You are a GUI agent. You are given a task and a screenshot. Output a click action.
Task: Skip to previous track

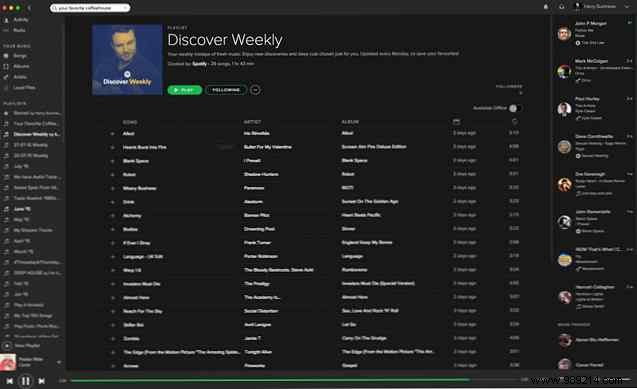coord(9,381)
